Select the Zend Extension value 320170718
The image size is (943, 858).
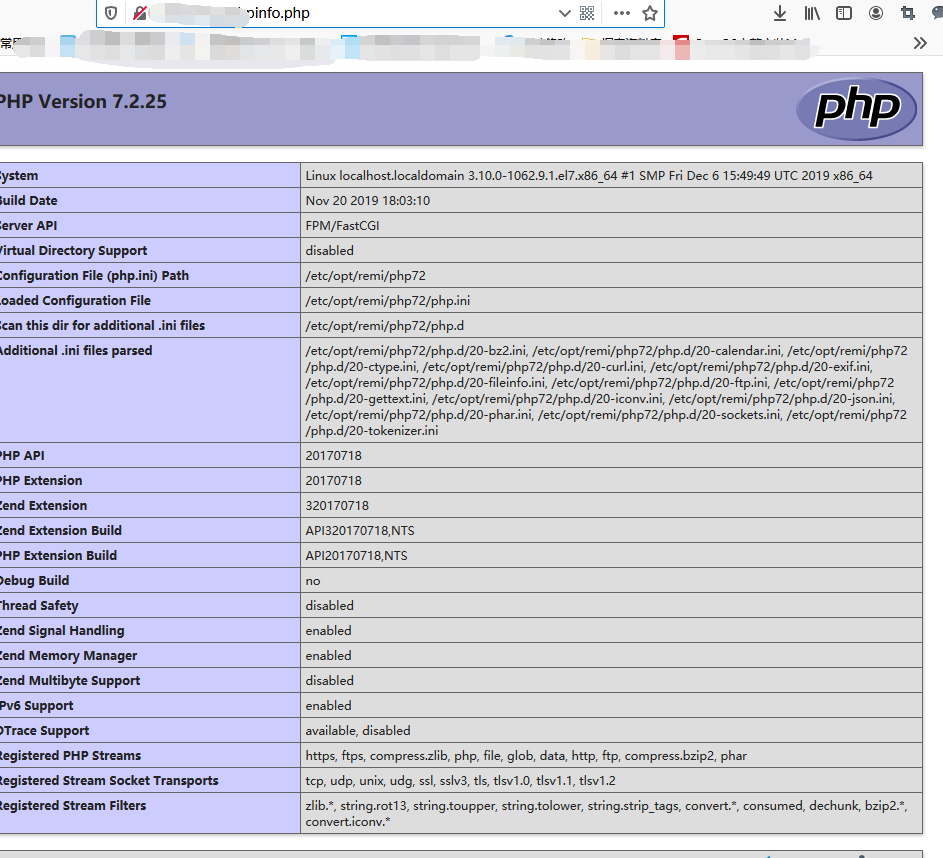337,506
